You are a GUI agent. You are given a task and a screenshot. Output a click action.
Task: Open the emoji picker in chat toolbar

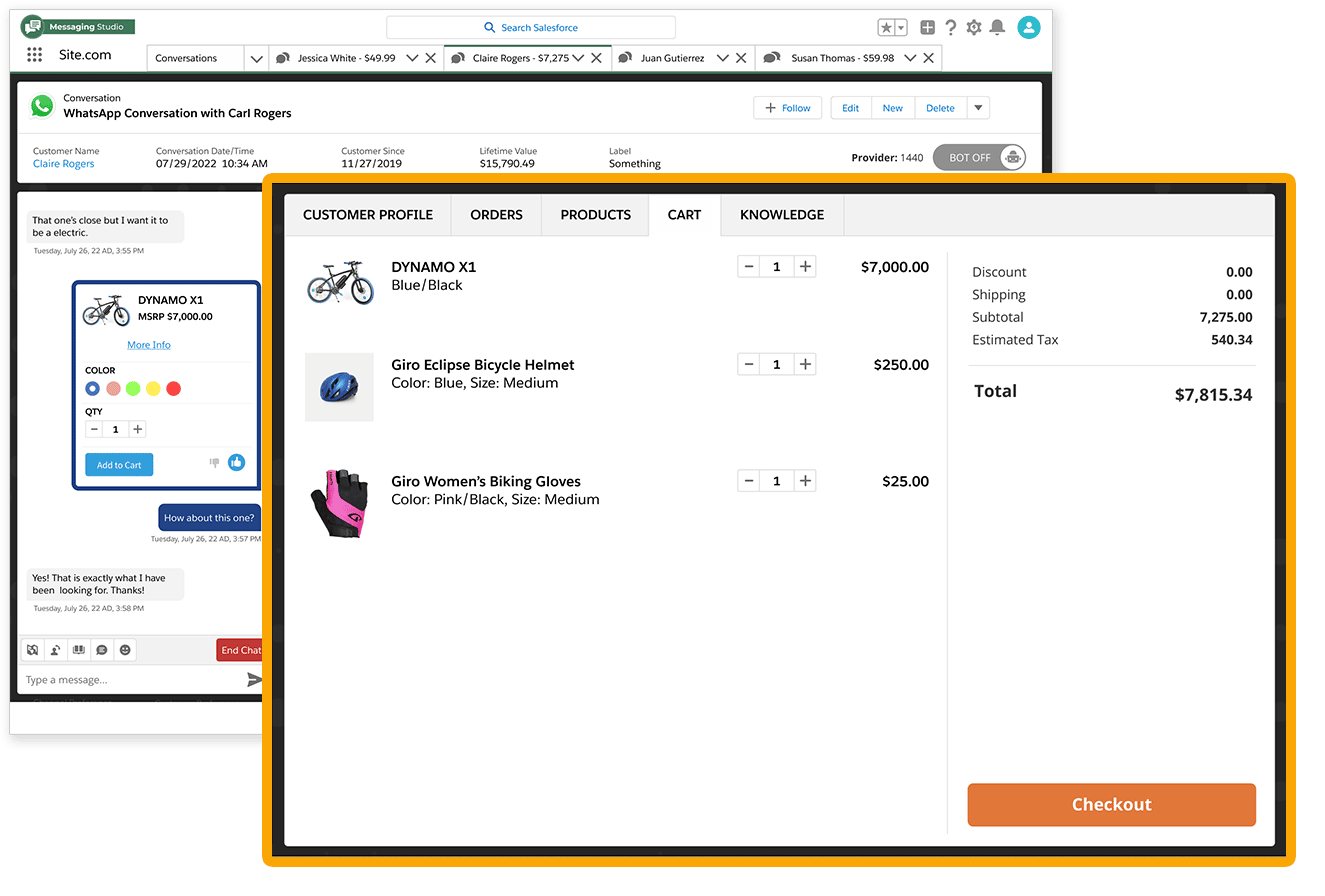pyautogui.click(x=125, y=650)
